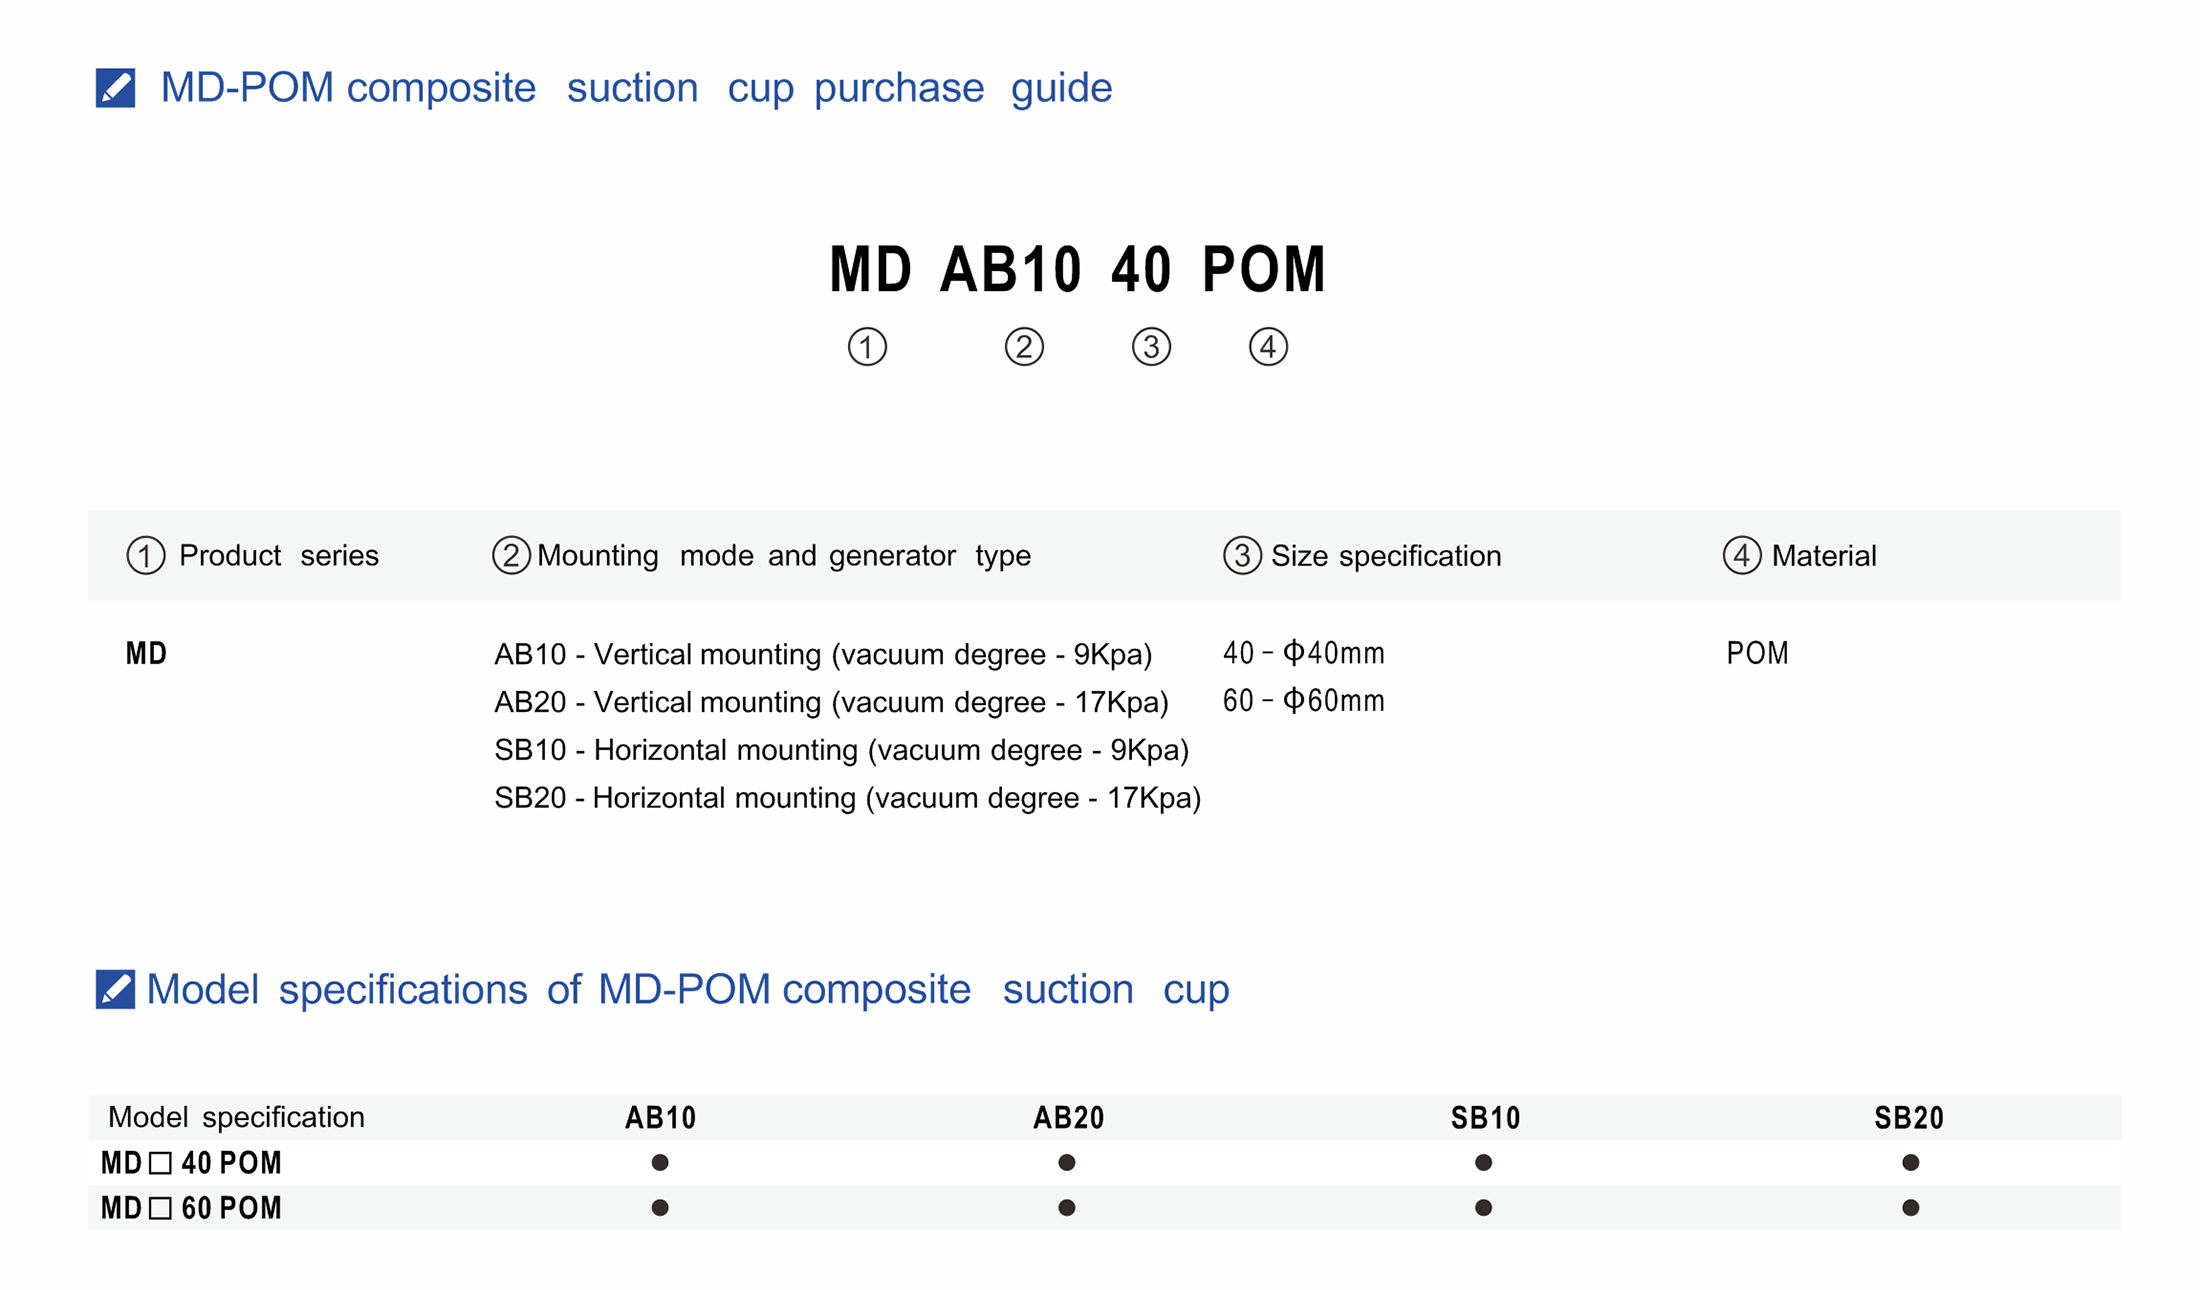Click the Mounting mode and generator type header
Viewport: 2200px width, 1290px height.
point(783,556)
